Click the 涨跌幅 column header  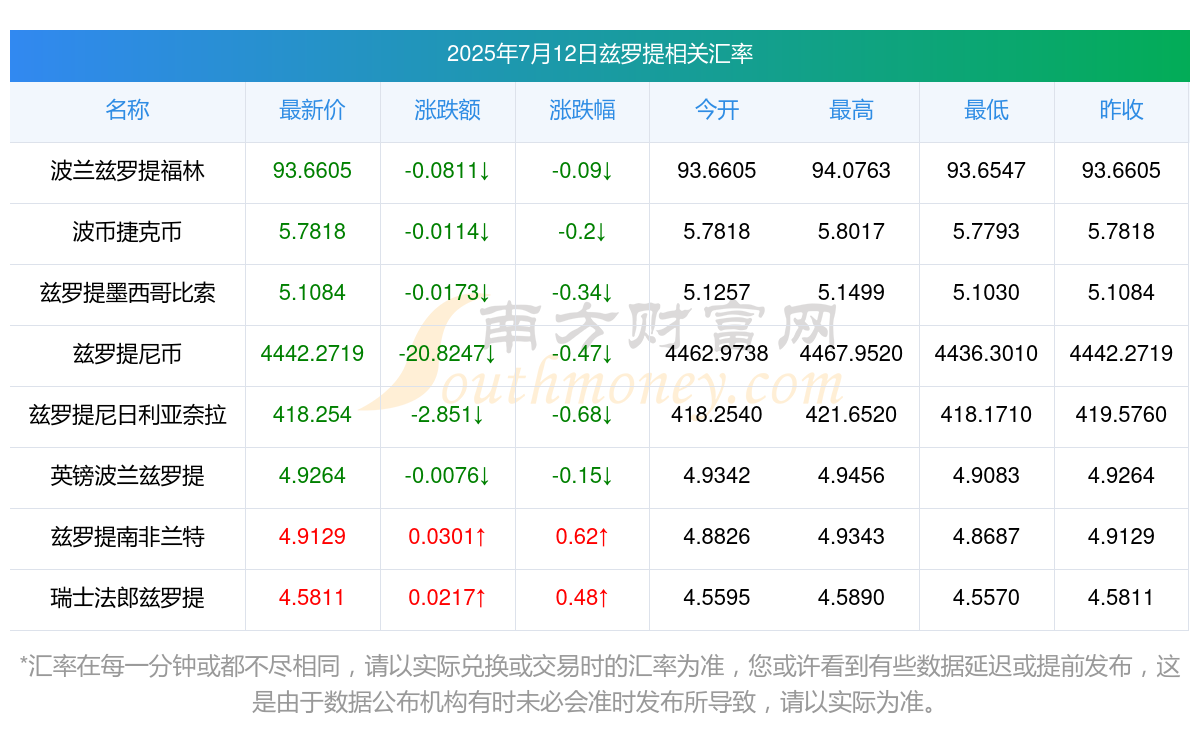click(x=582, y=110)
